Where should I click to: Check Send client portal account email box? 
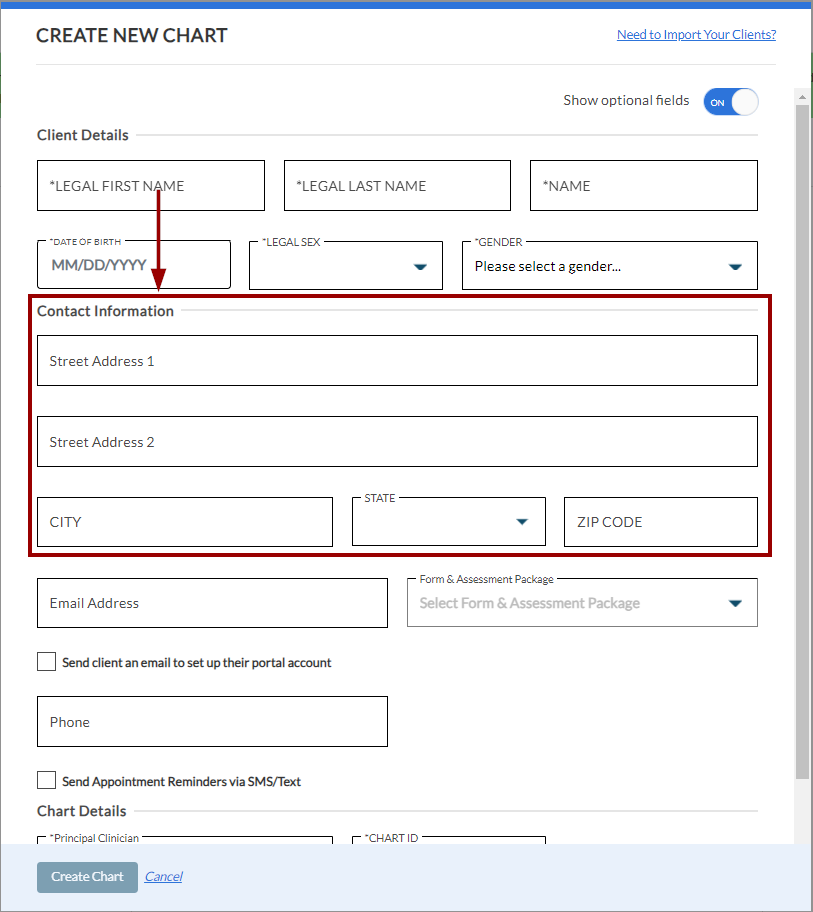coord(47,662)
